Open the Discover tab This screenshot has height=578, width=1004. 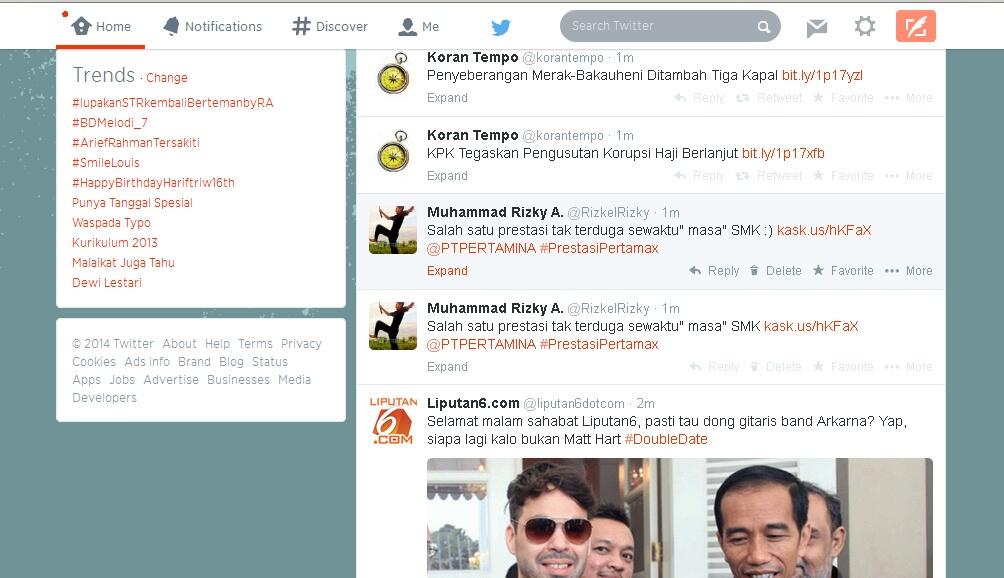coord(330,26)
